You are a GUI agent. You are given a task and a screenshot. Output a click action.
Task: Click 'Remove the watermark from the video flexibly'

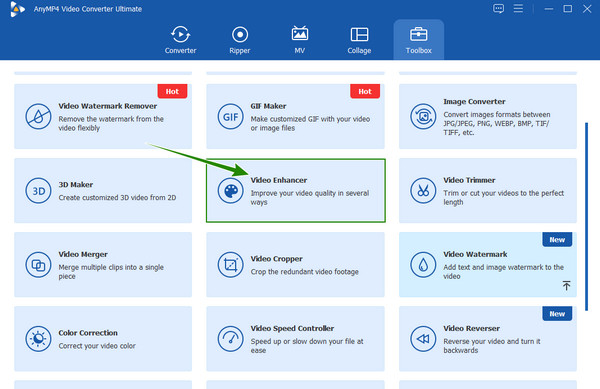(x=111, y=124)
